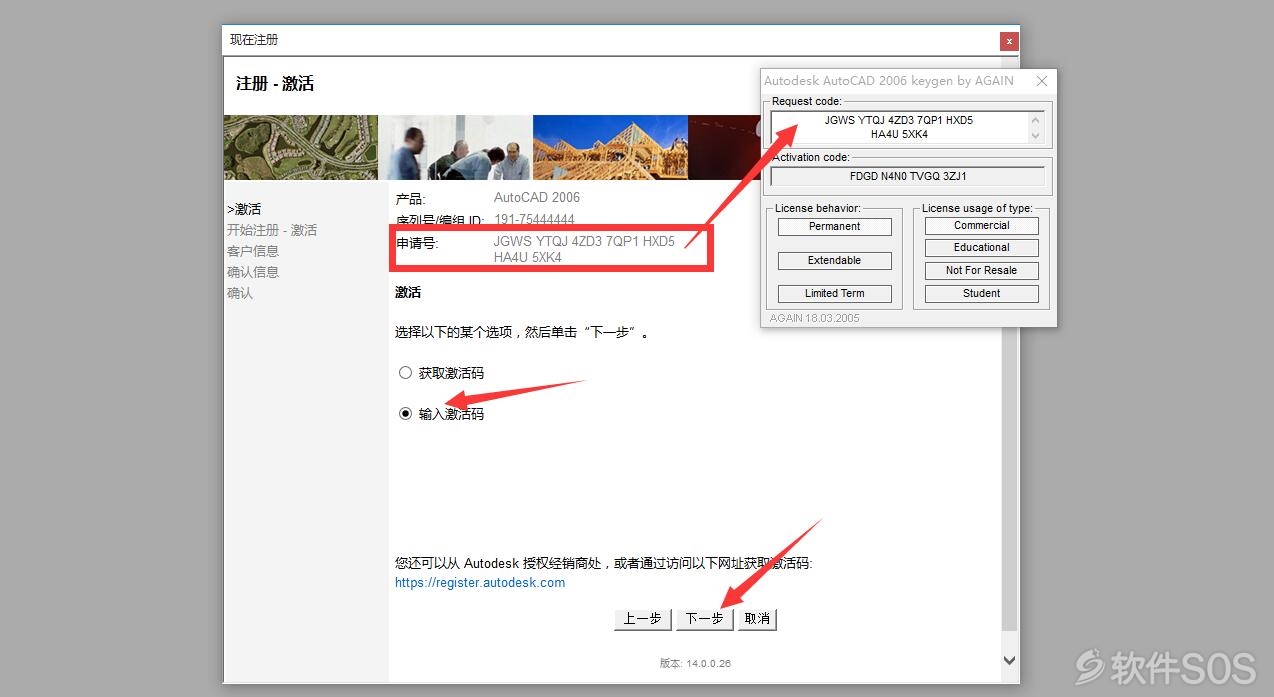Click the version text 14.0.0.26

click(707, 663)
